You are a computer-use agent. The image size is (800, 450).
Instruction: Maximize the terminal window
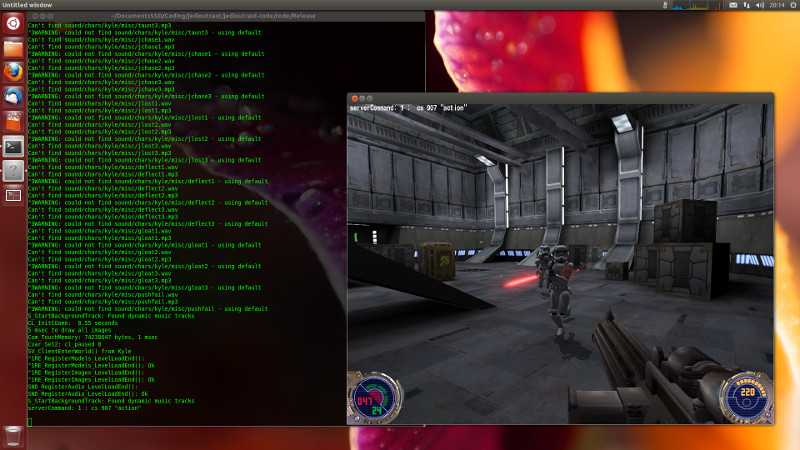50,16
